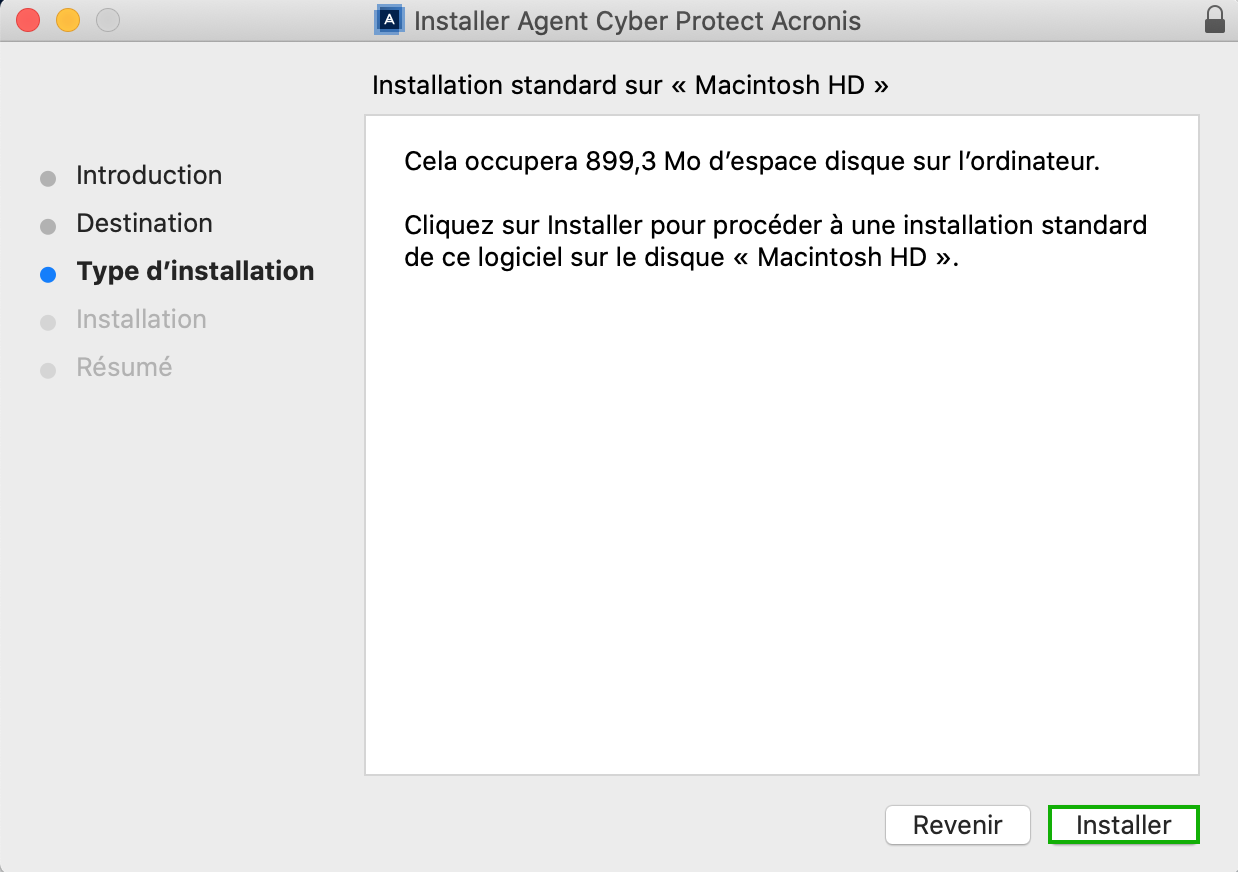The image size is (1238, 872).
Task: Select the Installation step label
Action: (x=141, y=319)
